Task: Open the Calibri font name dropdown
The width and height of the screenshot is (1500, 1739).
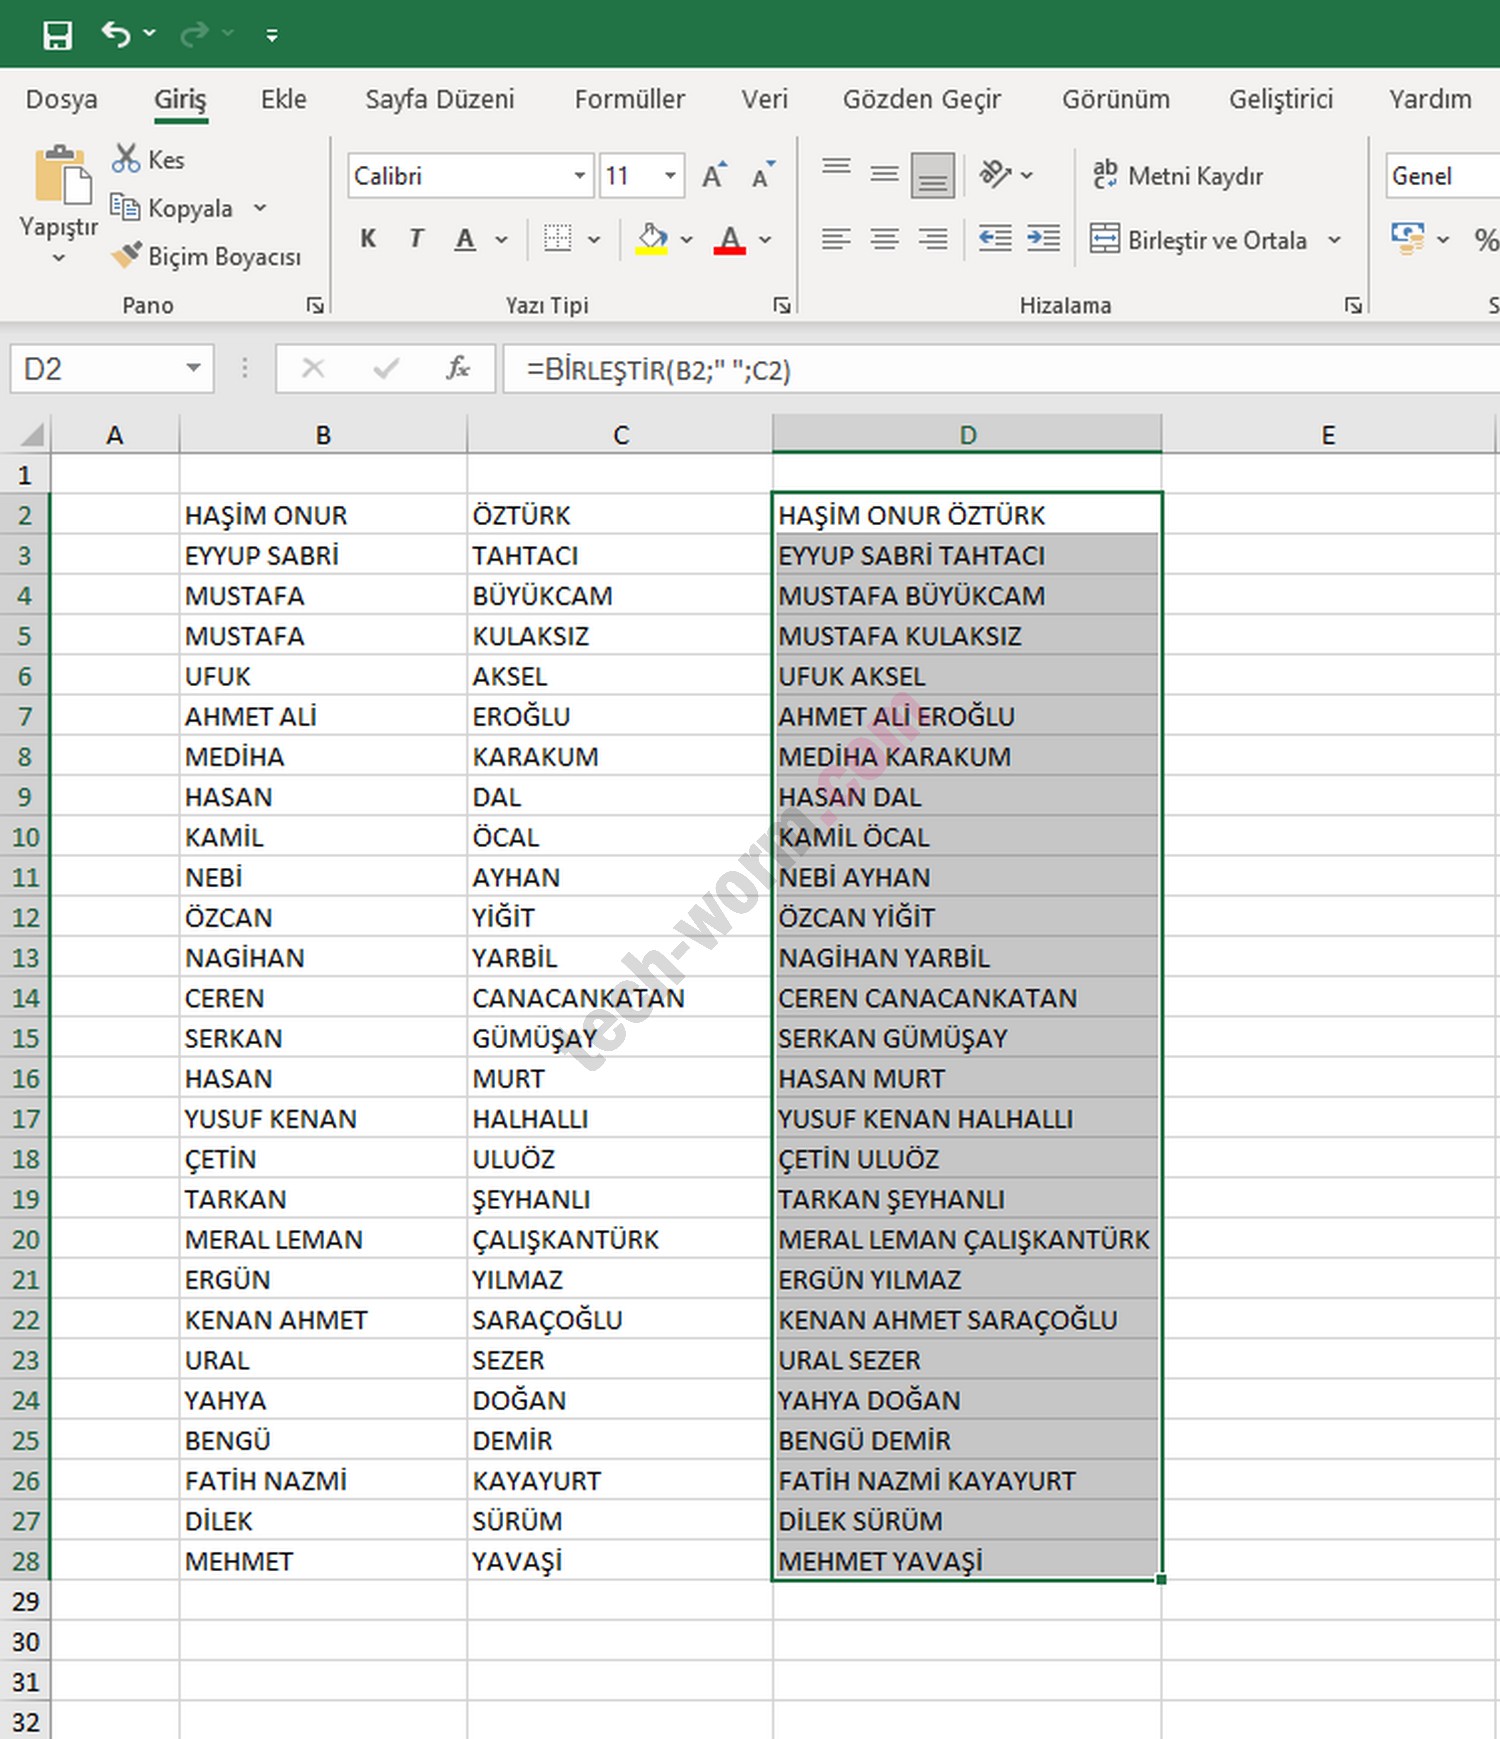Action: click(x=579, y=176)
